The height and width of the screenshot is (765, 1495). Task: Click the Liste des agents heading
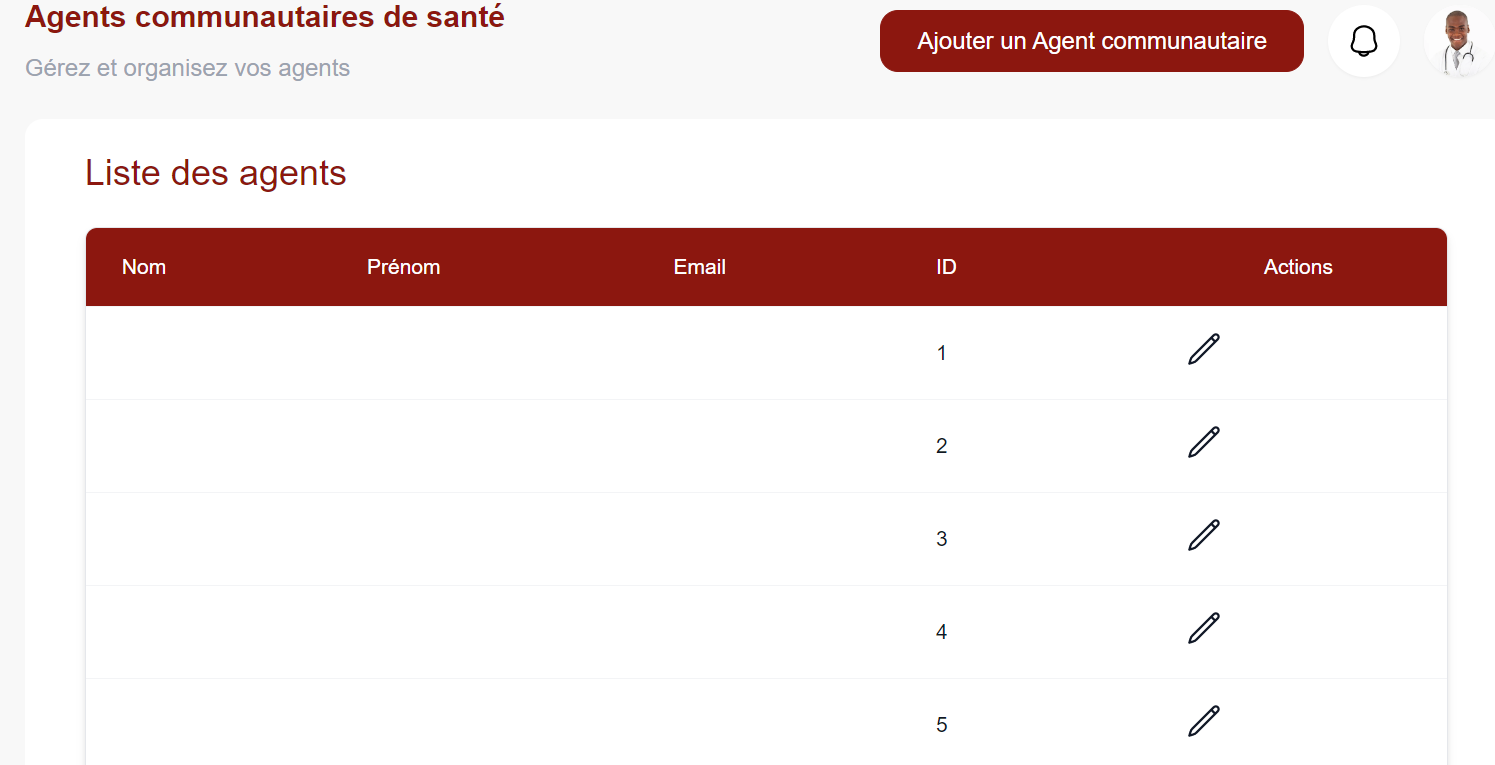pos(216,173)
